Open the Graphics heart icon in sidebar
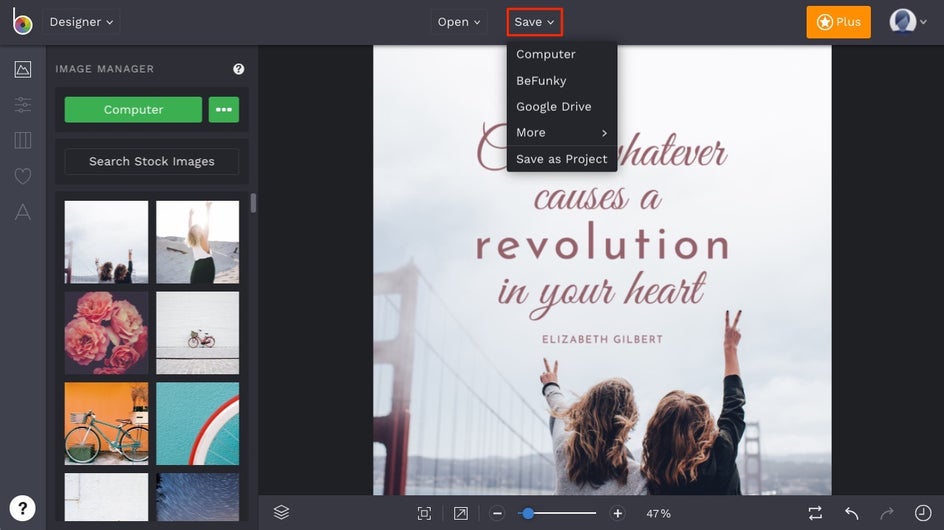The height and width of the screenshot is (530, 944). tap(22, 176)
